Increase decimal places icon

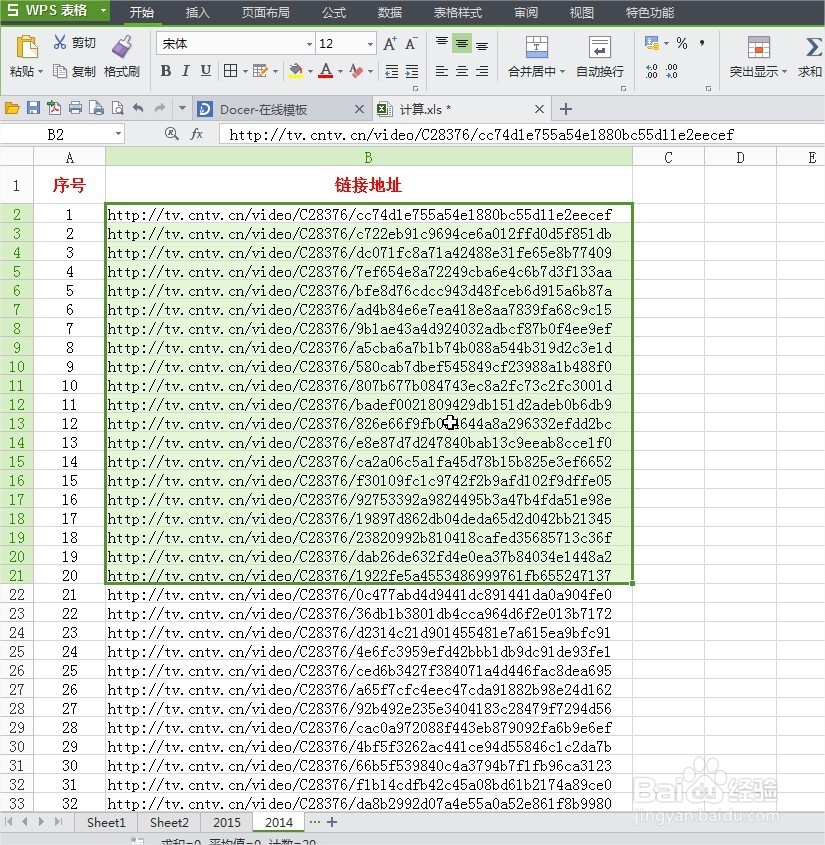[651, 71]
